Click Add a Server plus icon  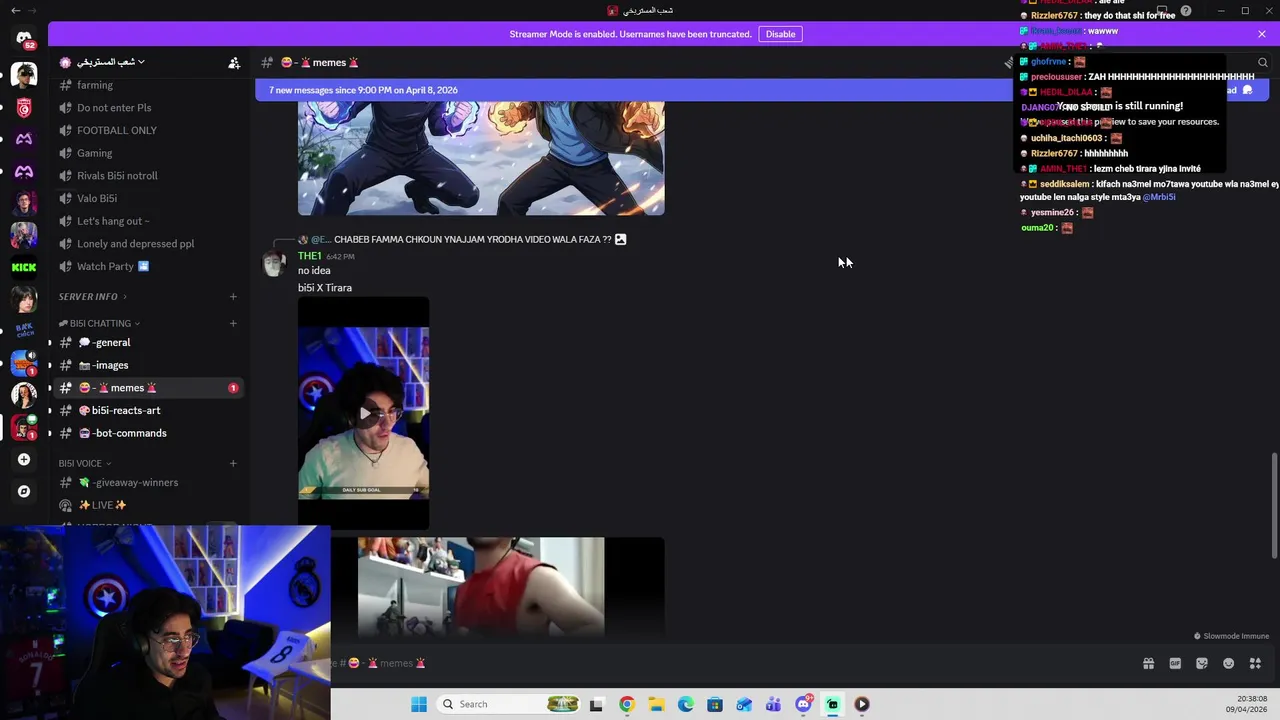[24, 460]
